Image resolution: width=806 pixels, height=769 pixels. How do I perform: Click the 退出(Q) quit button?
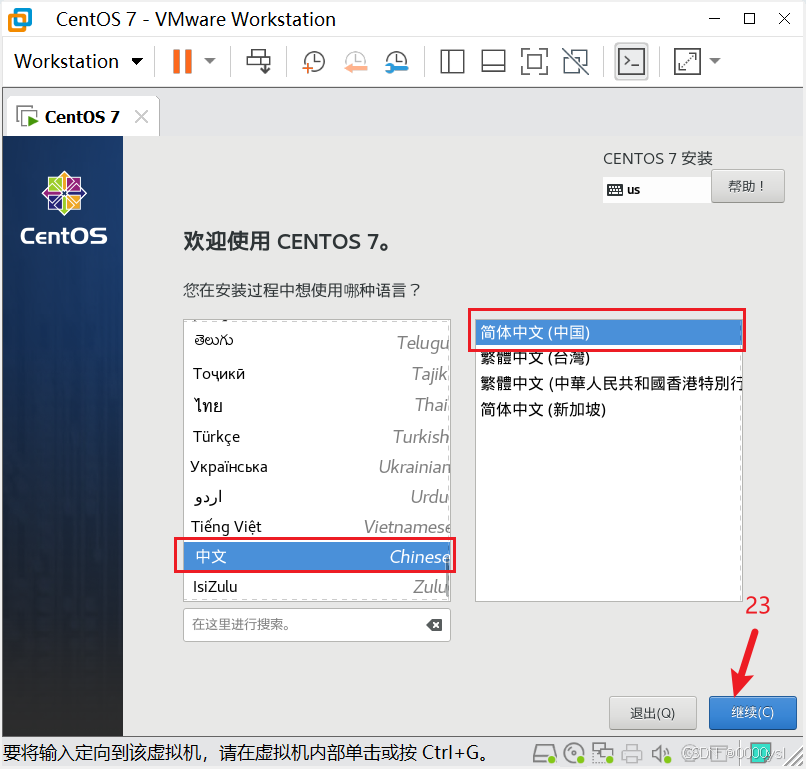[x=652, y=713]
